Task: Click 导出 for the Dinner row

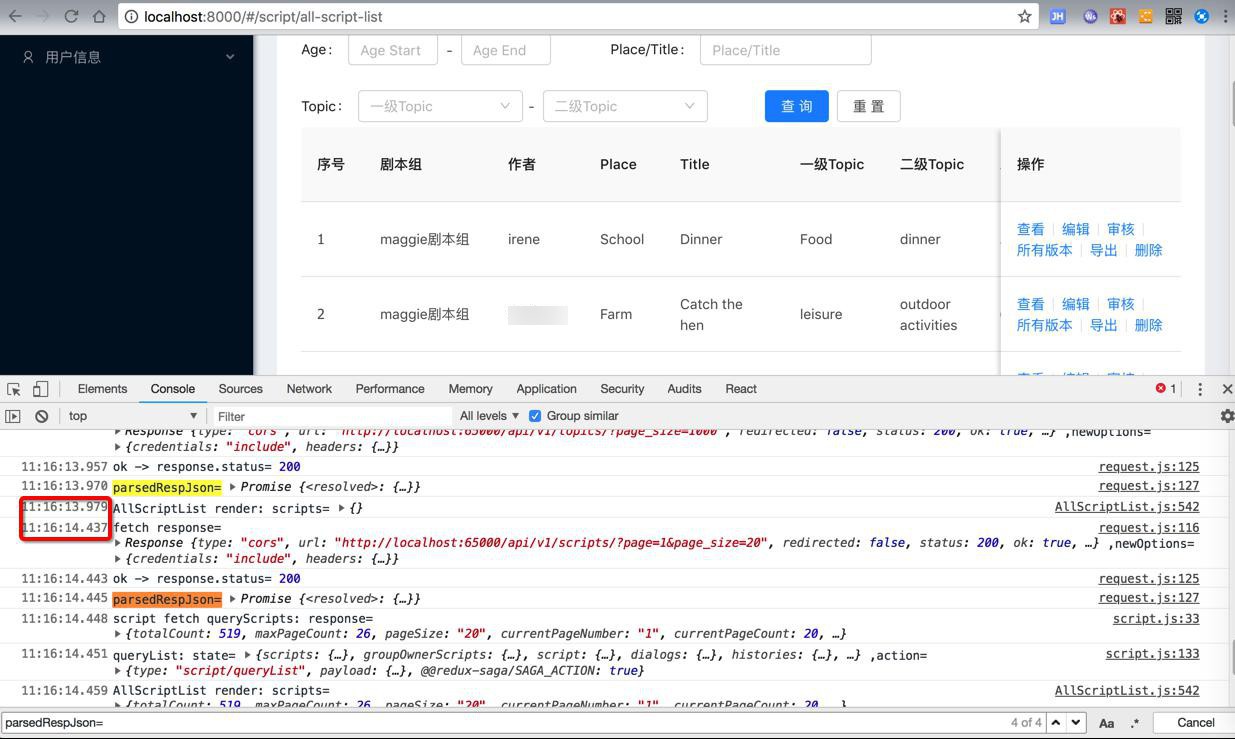Action: tap(1103, 250)
